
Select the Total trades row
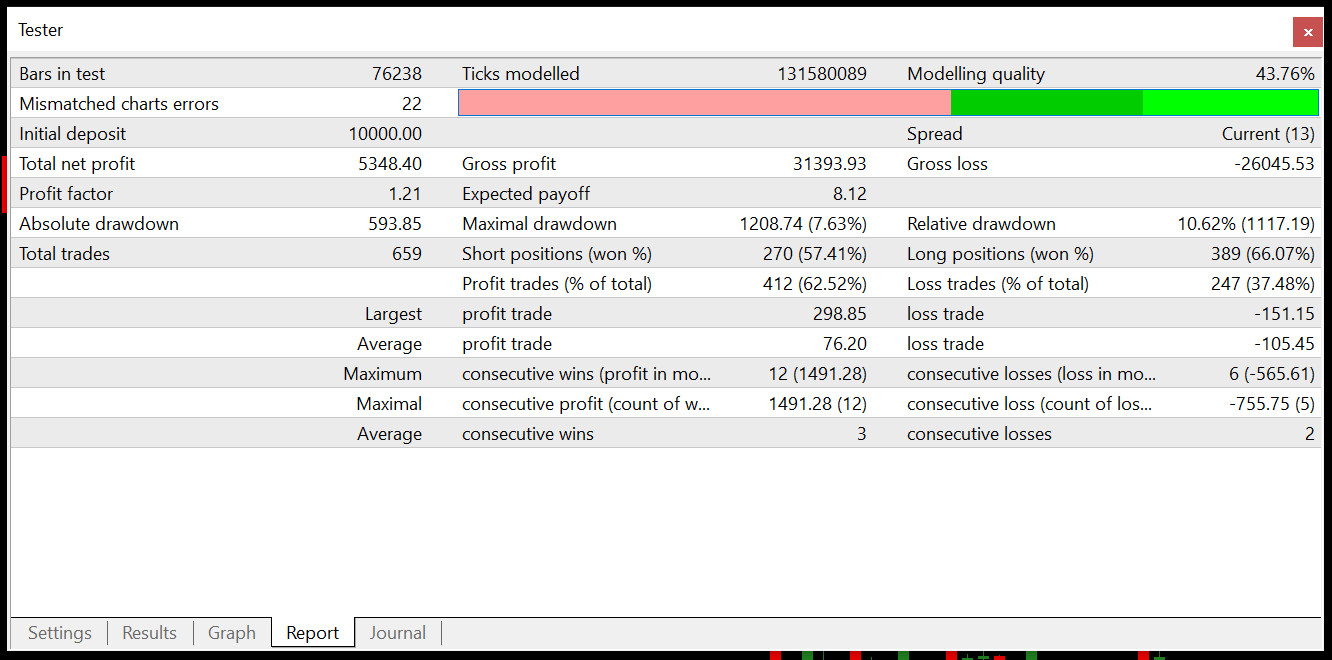click(x=666, y=253)
